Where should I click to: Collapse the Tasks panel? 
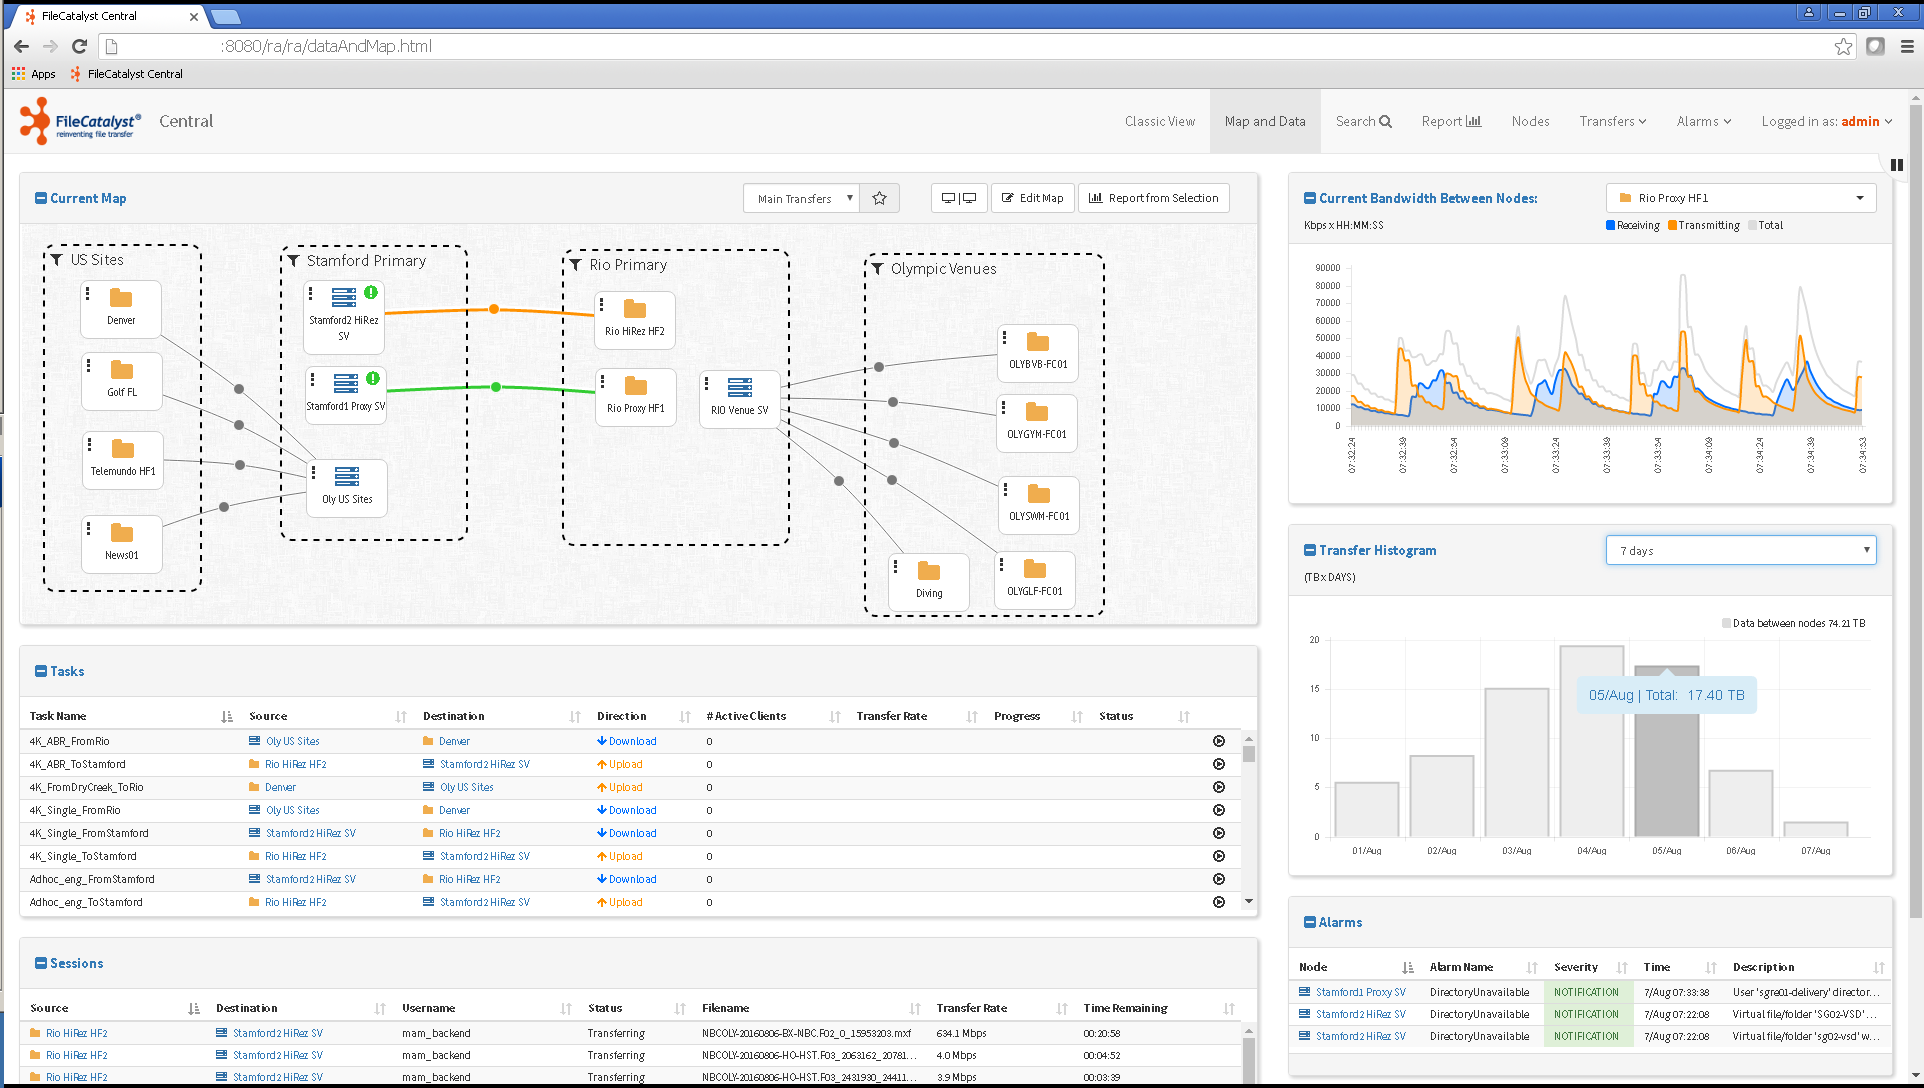point(41,671)
